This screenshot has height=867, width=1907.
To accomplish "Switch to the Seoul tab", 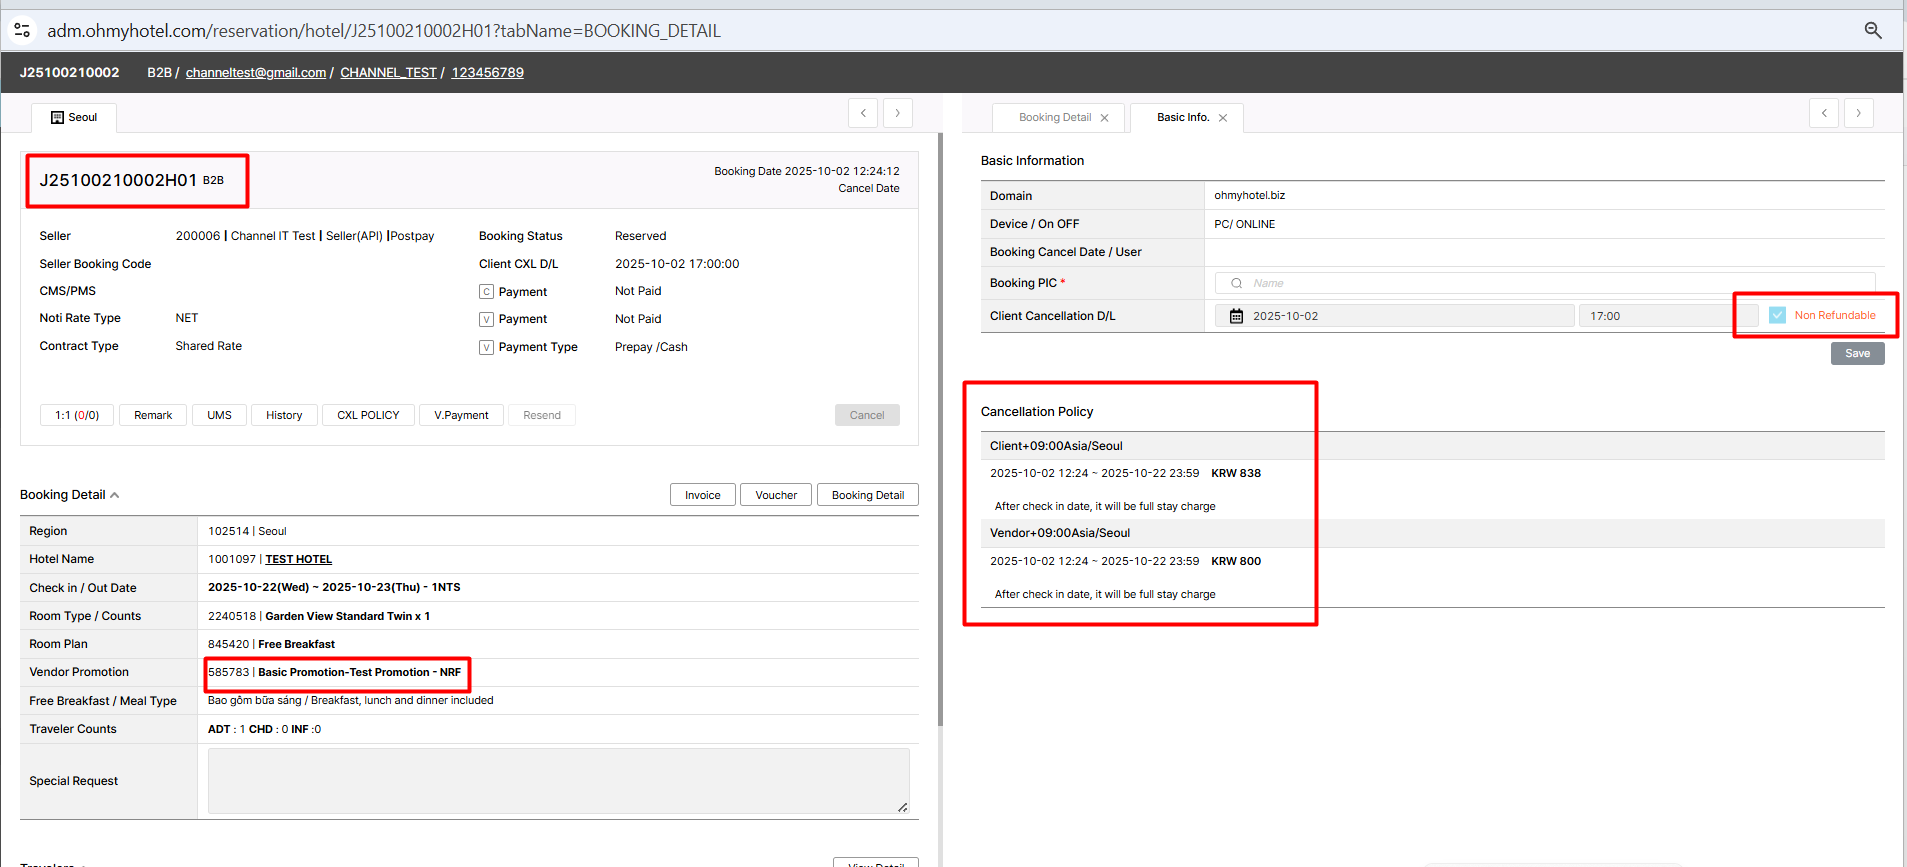I will point(74,118).
